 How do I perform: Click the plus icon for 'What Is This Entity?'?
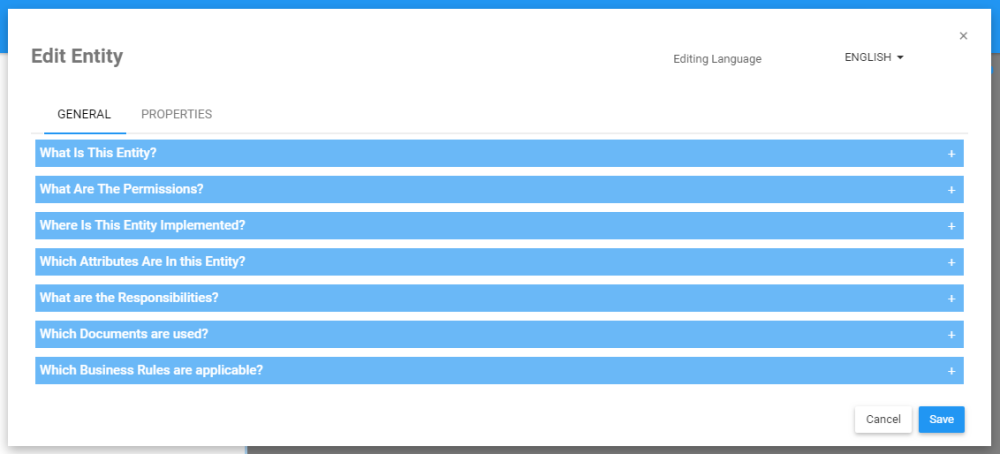point(951,154)
